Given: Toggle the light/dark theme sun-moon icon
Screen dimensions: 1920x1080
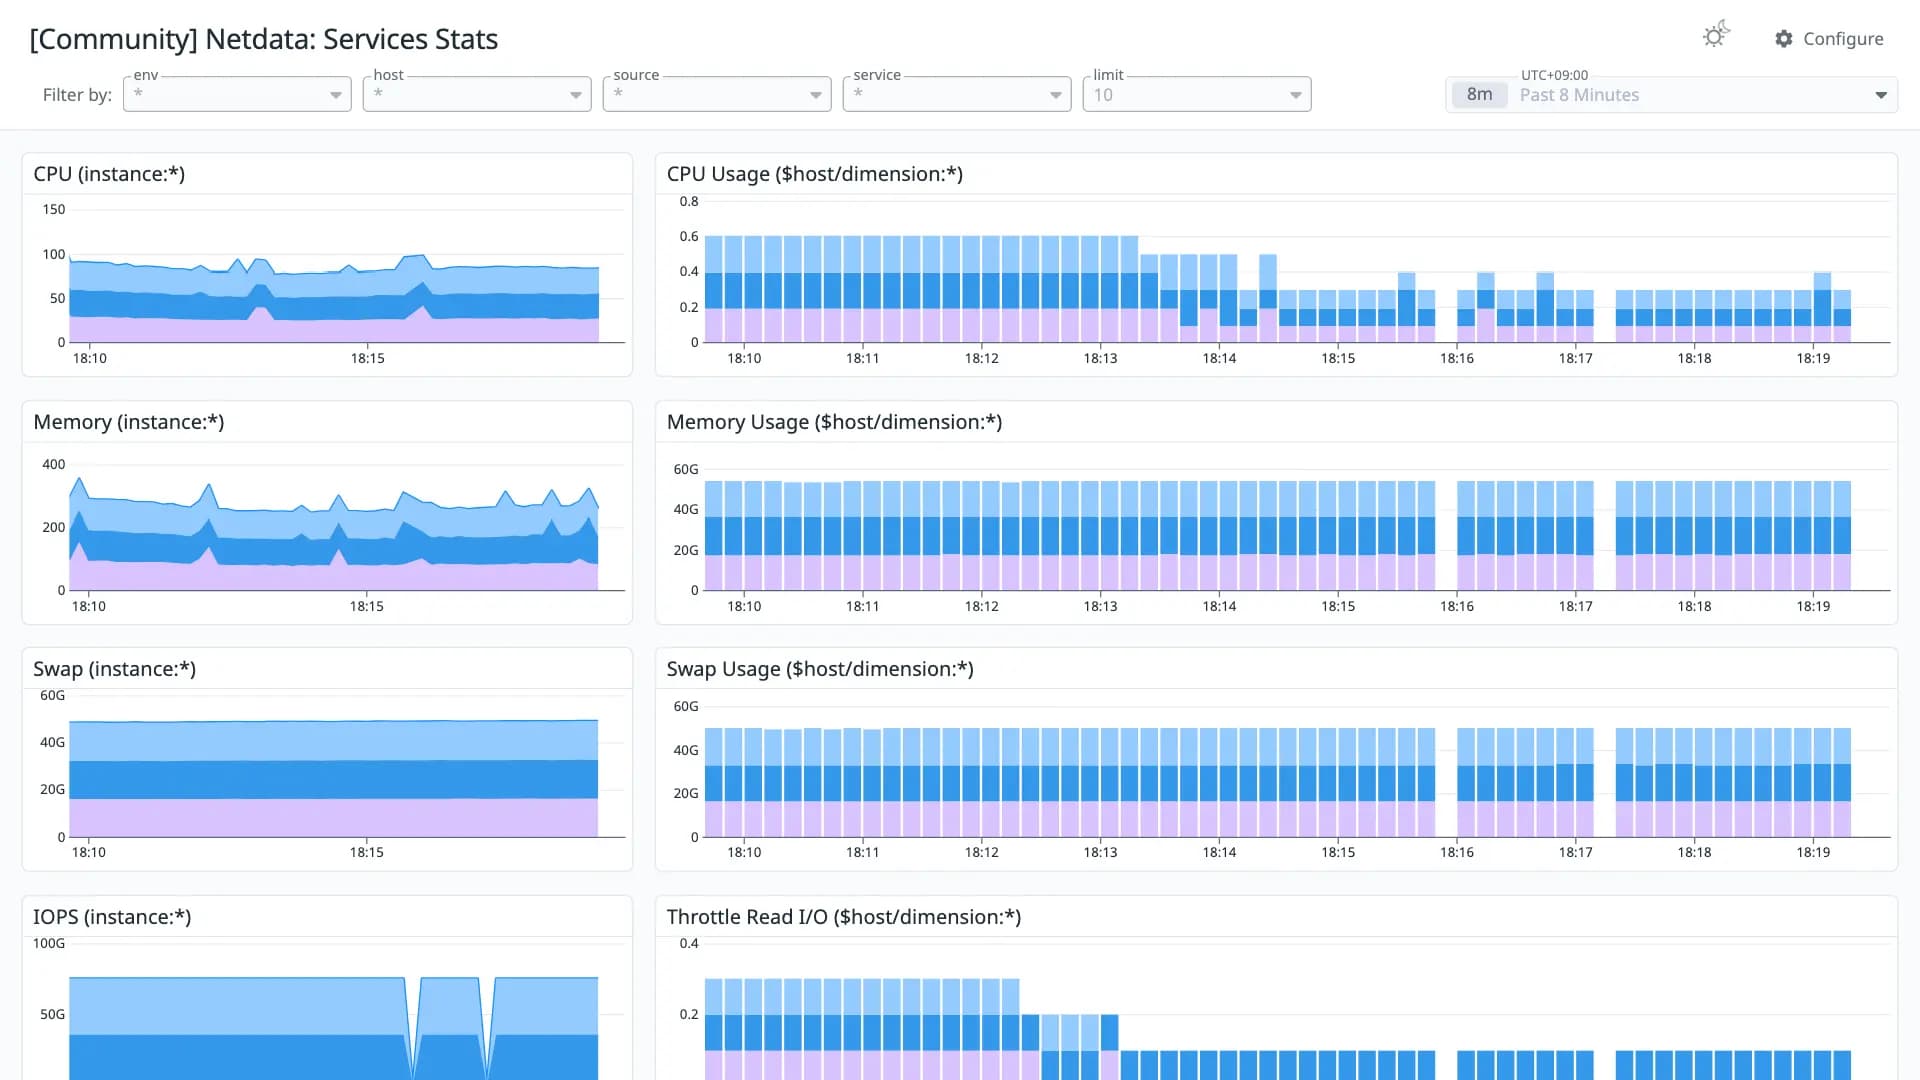Looking at the screenshot, I should click(x=1716, y=35).
